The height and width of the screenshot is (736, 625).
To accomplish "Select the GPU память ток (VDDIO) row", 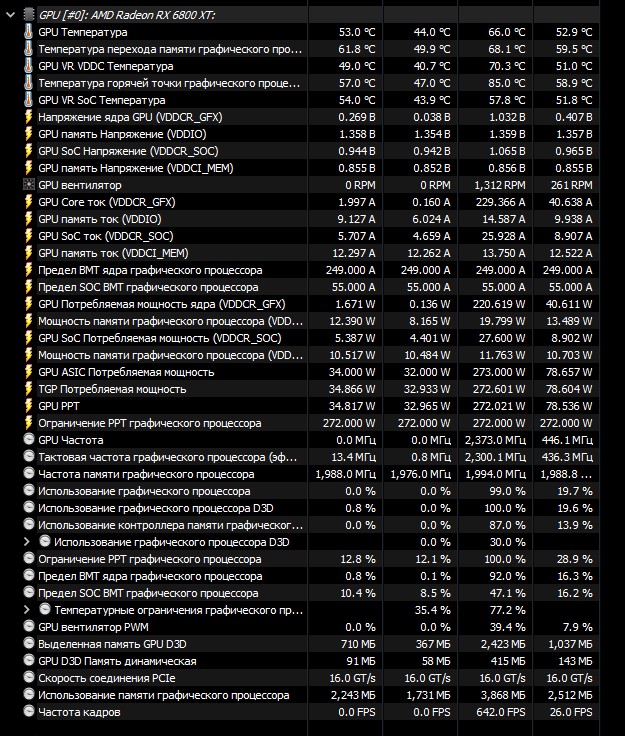I will tap(311, 219).
